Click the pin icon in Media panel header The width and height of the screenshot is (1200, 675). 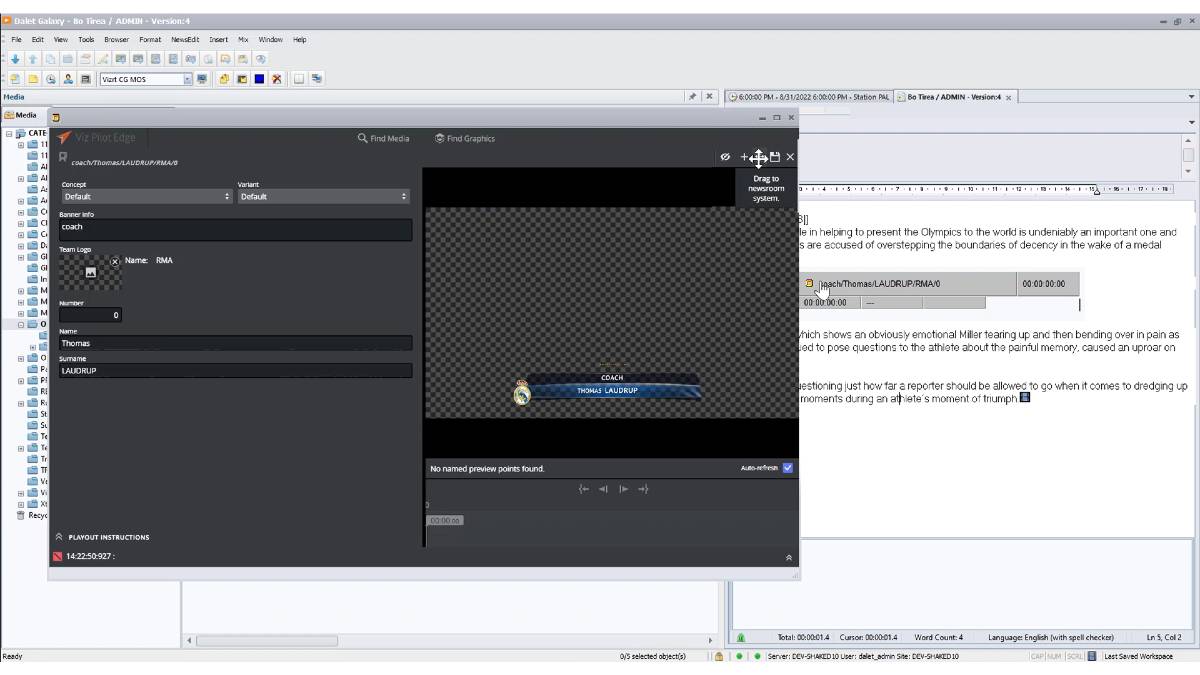[x=692, y=97]
